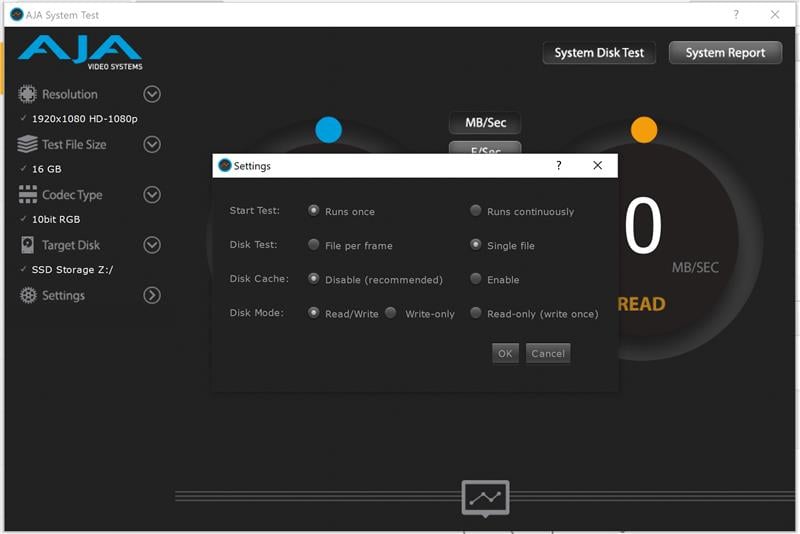Click the Test File Size label
The width and height of the screenshot is (800, 534).
click(x=74, y=145)
